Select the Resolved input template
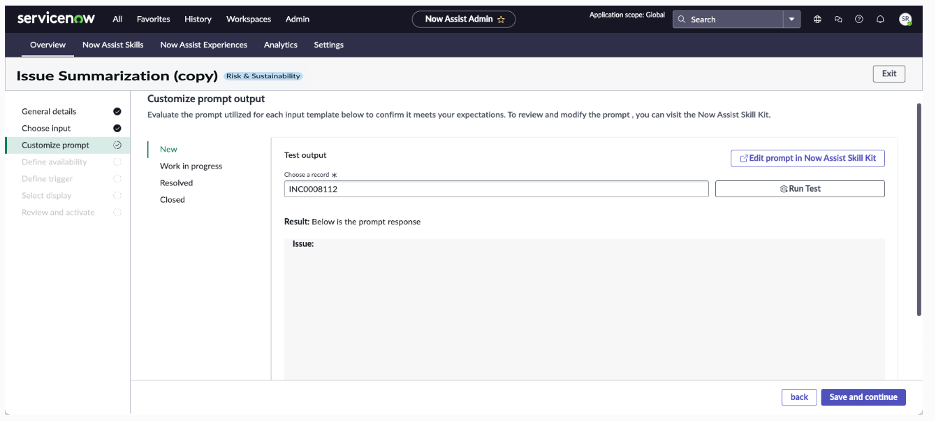936x422 pixels. tap(176, 183)
